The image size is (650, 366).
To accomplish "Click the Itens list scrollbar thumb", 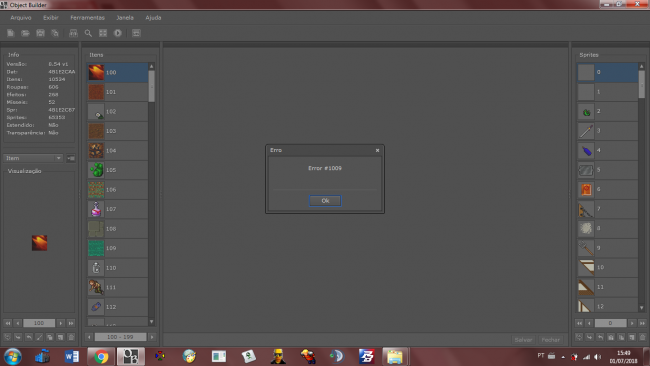I will pos(152,86).
